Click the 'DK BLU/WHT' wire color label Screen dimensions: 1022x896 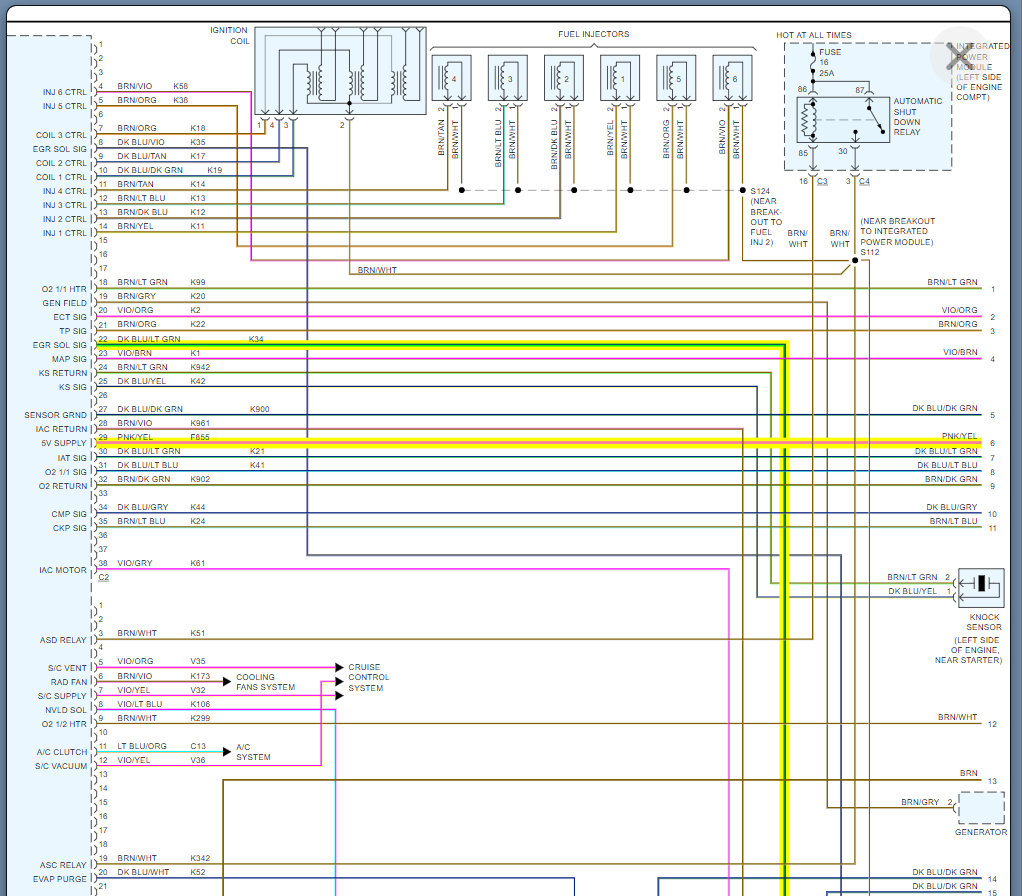coord(143,872)
